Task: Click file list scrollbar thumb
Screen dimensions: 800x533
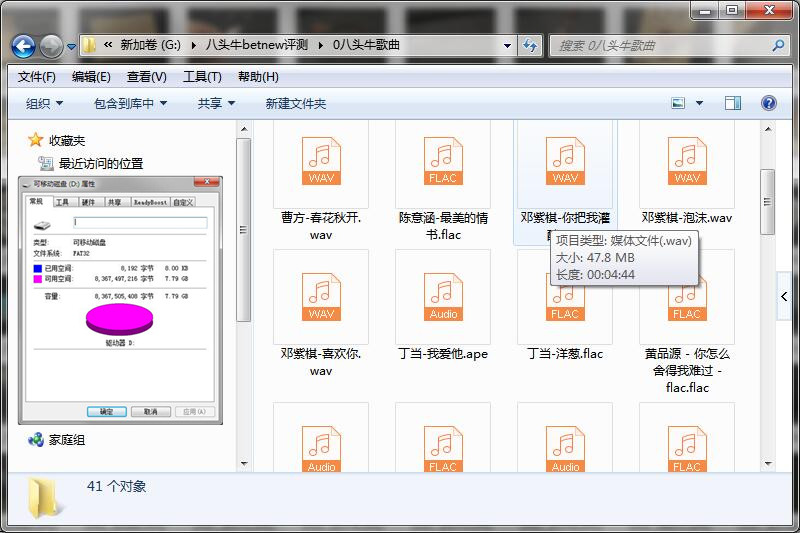Action: (767, 202)
